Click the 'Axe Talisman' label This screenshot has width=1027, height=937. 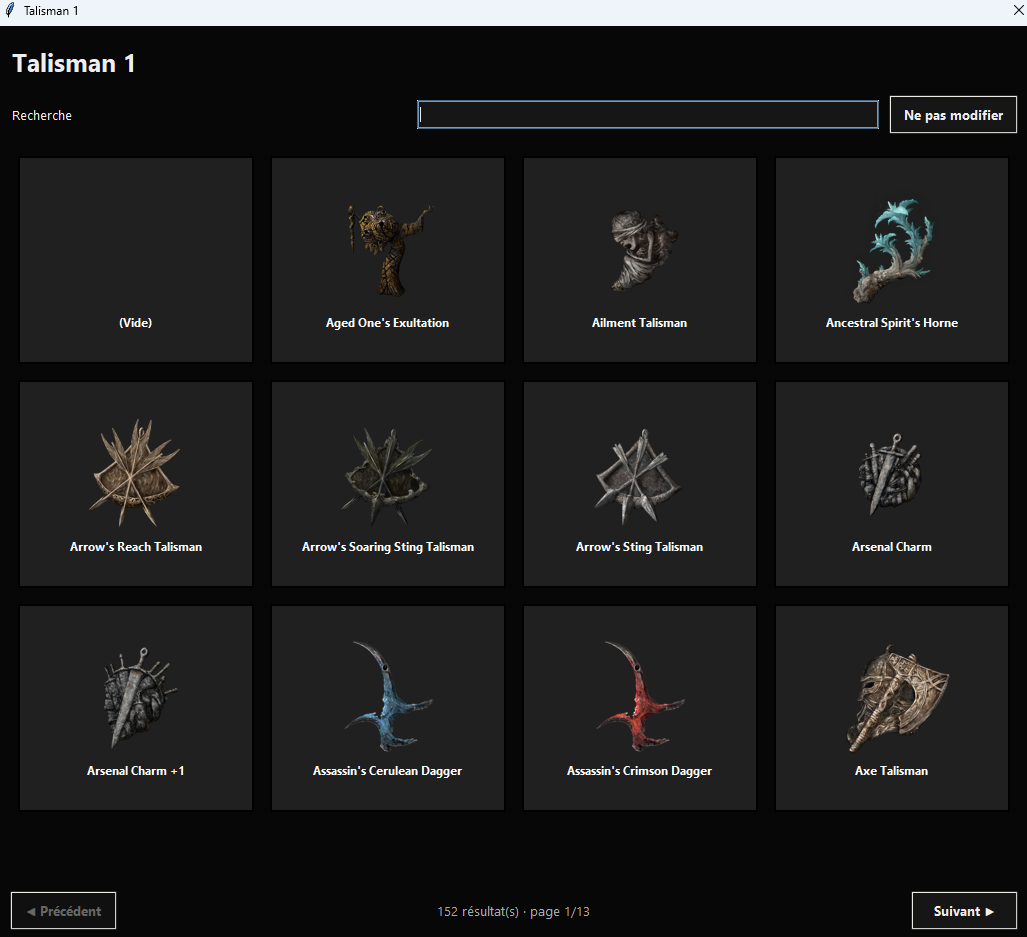click(891, 771)
